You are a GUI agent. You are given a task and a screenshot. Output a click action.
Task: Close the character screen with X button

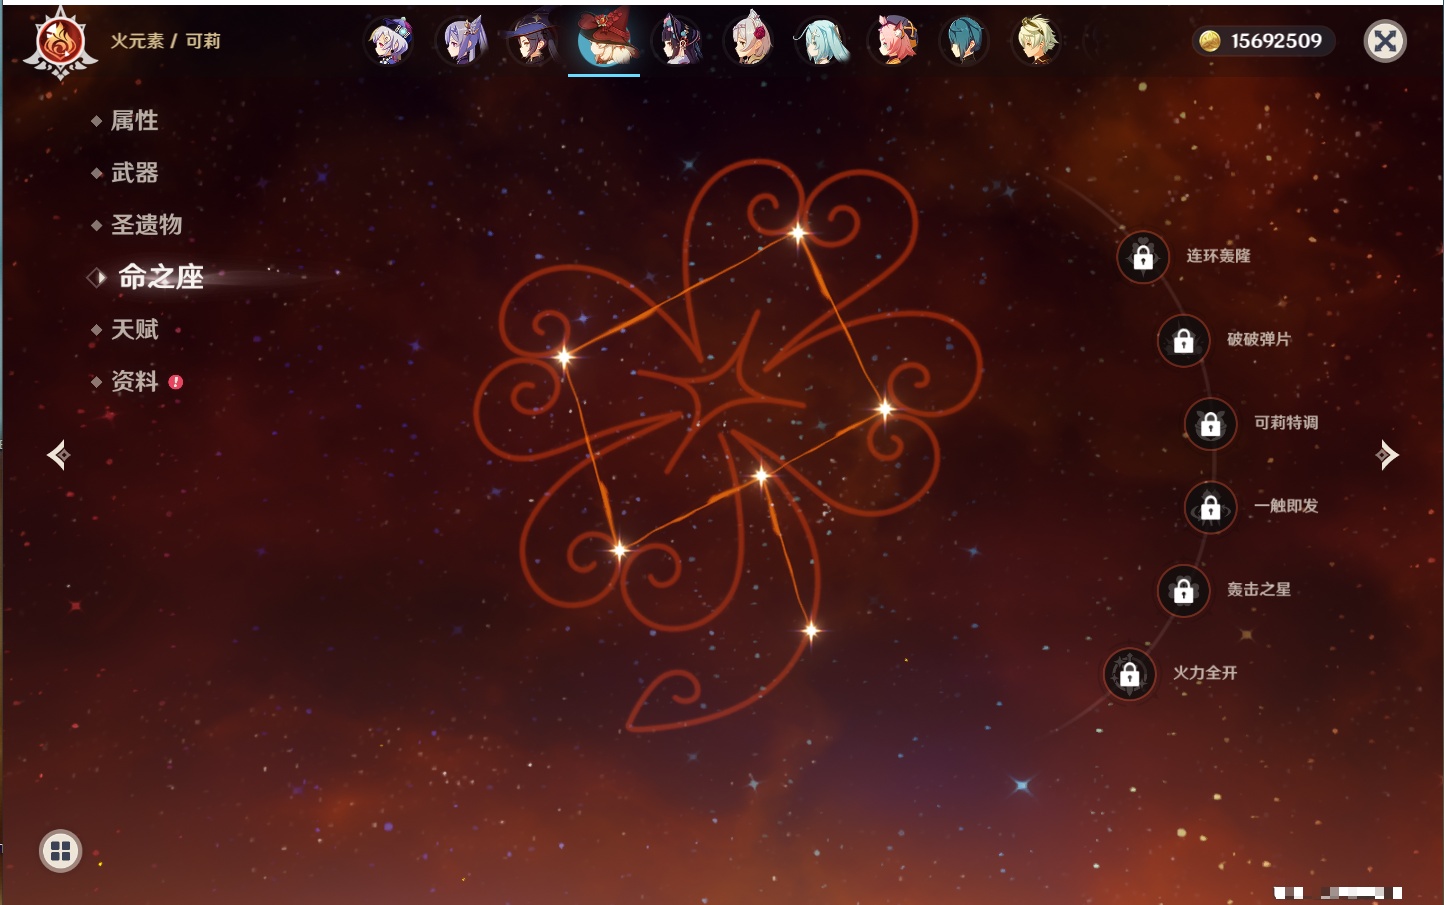pyautogui.click(x=1385, y=41)
